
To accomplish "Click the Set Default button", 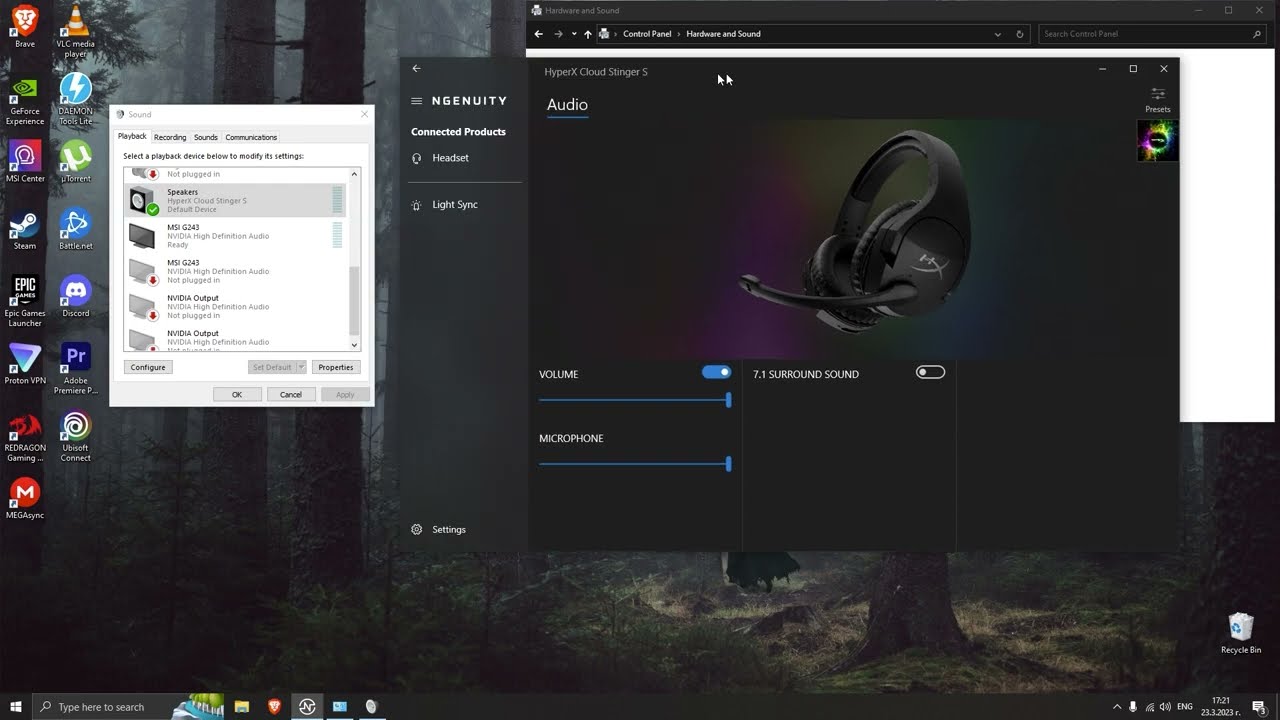I will 272,367.
